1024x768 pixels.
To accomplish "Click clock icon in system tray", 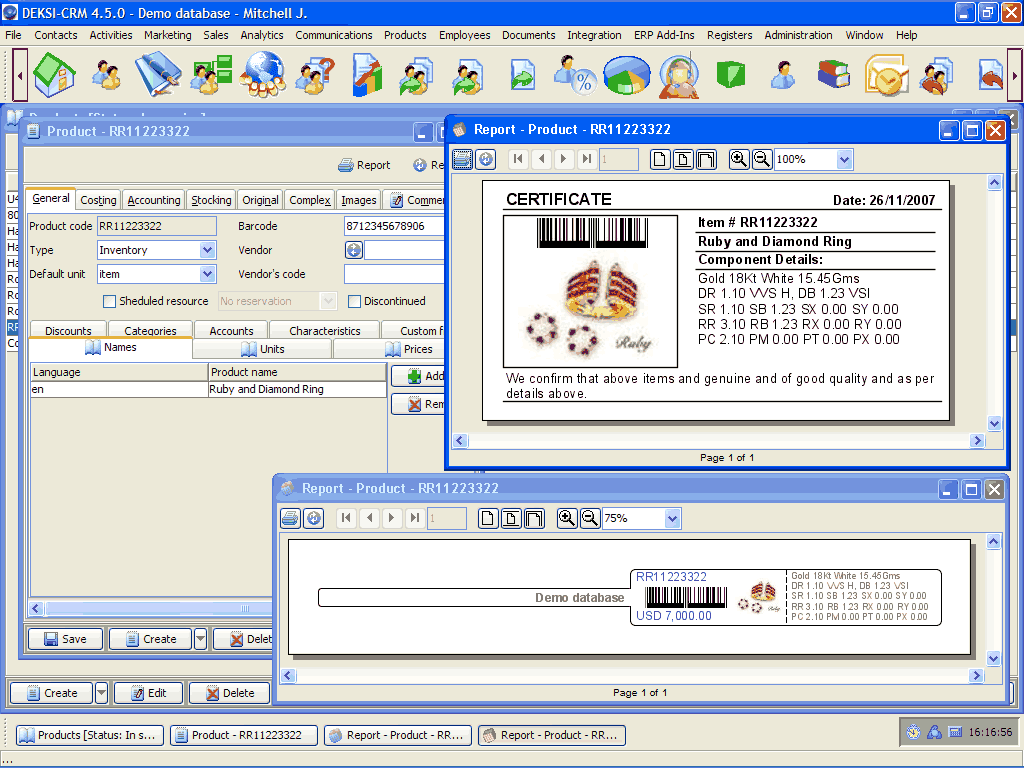I will [913, 732].
